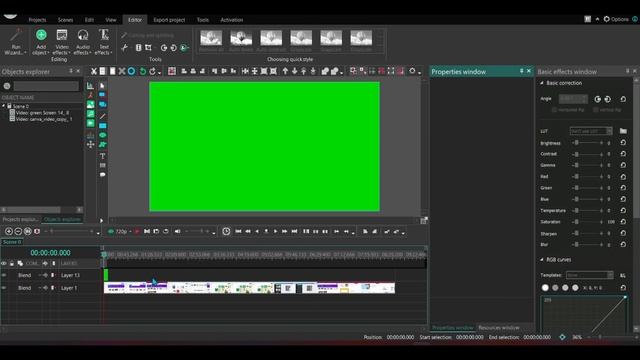
Task: Select the white RGB curve channel circle
Action: (545, 288)
